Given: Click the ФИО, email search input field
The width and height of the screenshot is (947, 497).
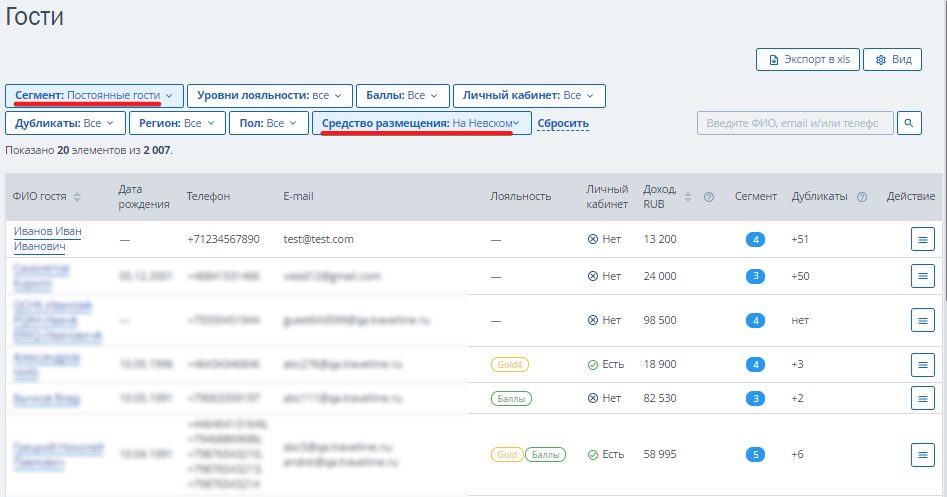Looking at the screenshot, I should [x=795, y=123].
